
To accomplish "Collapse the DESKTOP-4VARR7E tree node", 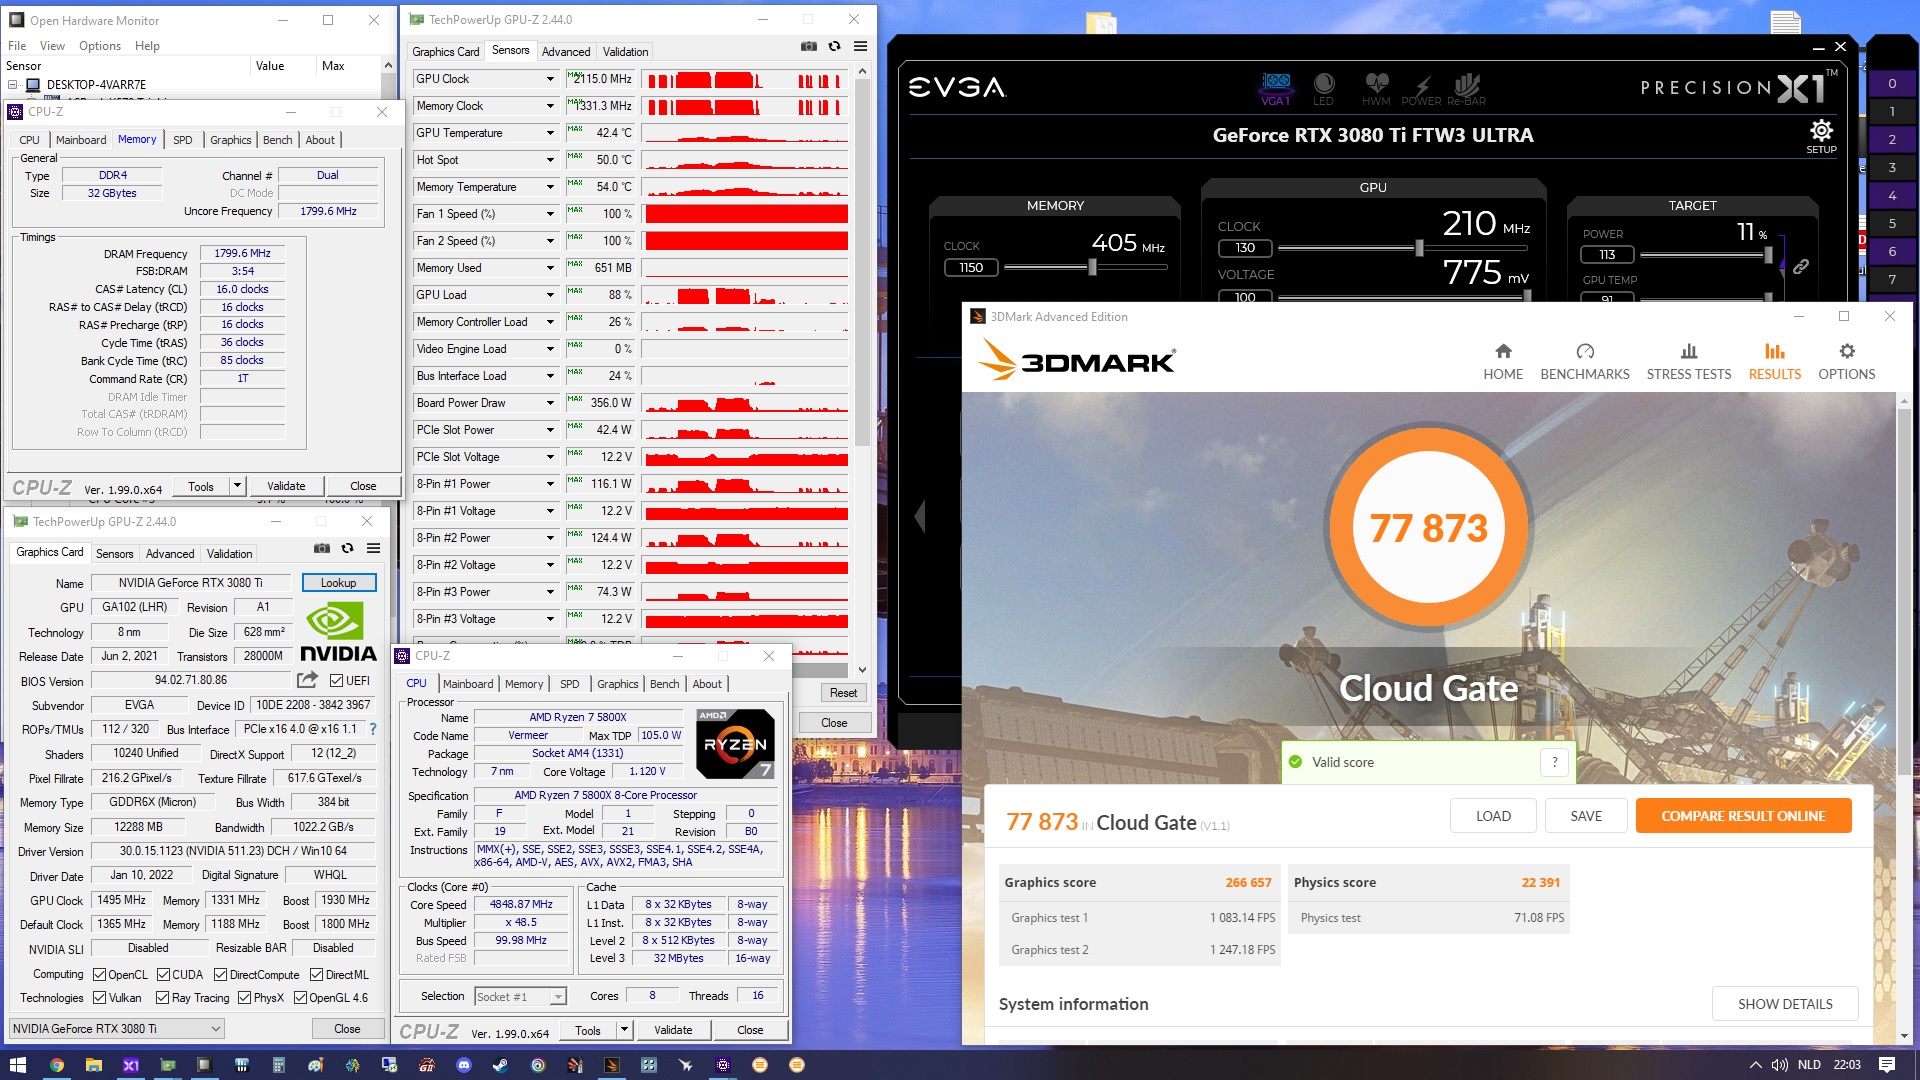I will [13, 85].
